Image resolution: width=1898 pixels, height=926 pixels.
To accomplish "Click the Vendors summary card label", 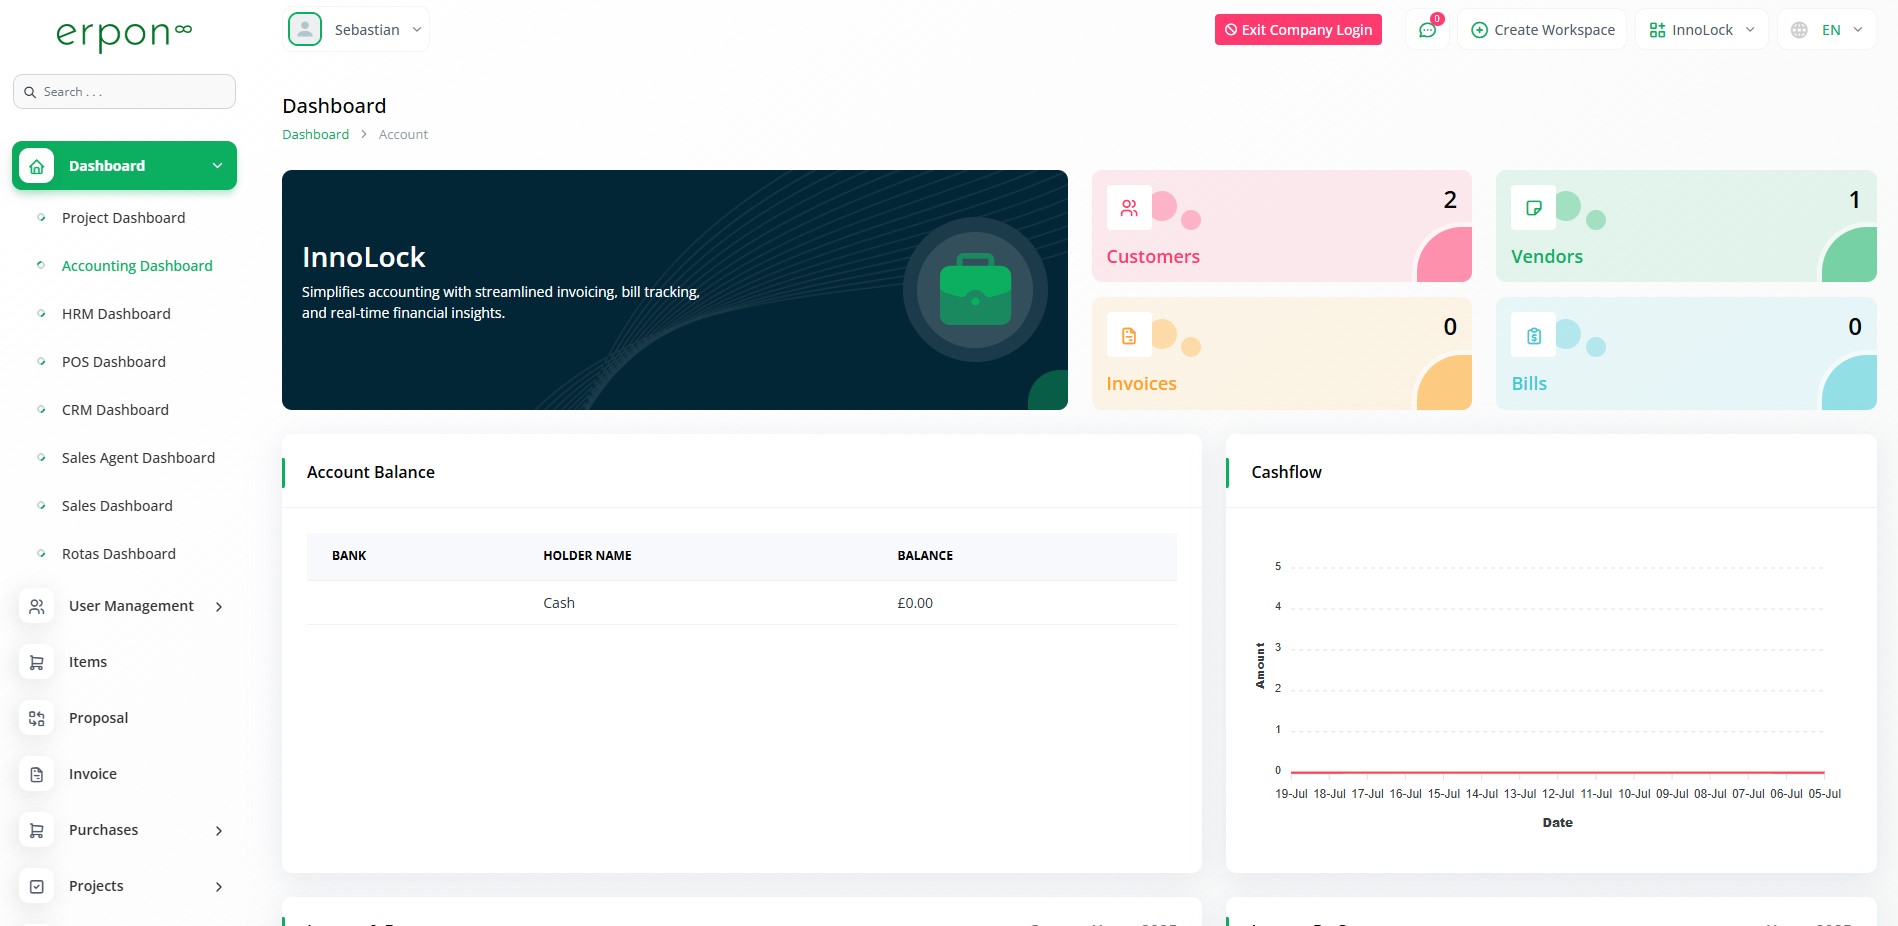I will (1547, 257).
